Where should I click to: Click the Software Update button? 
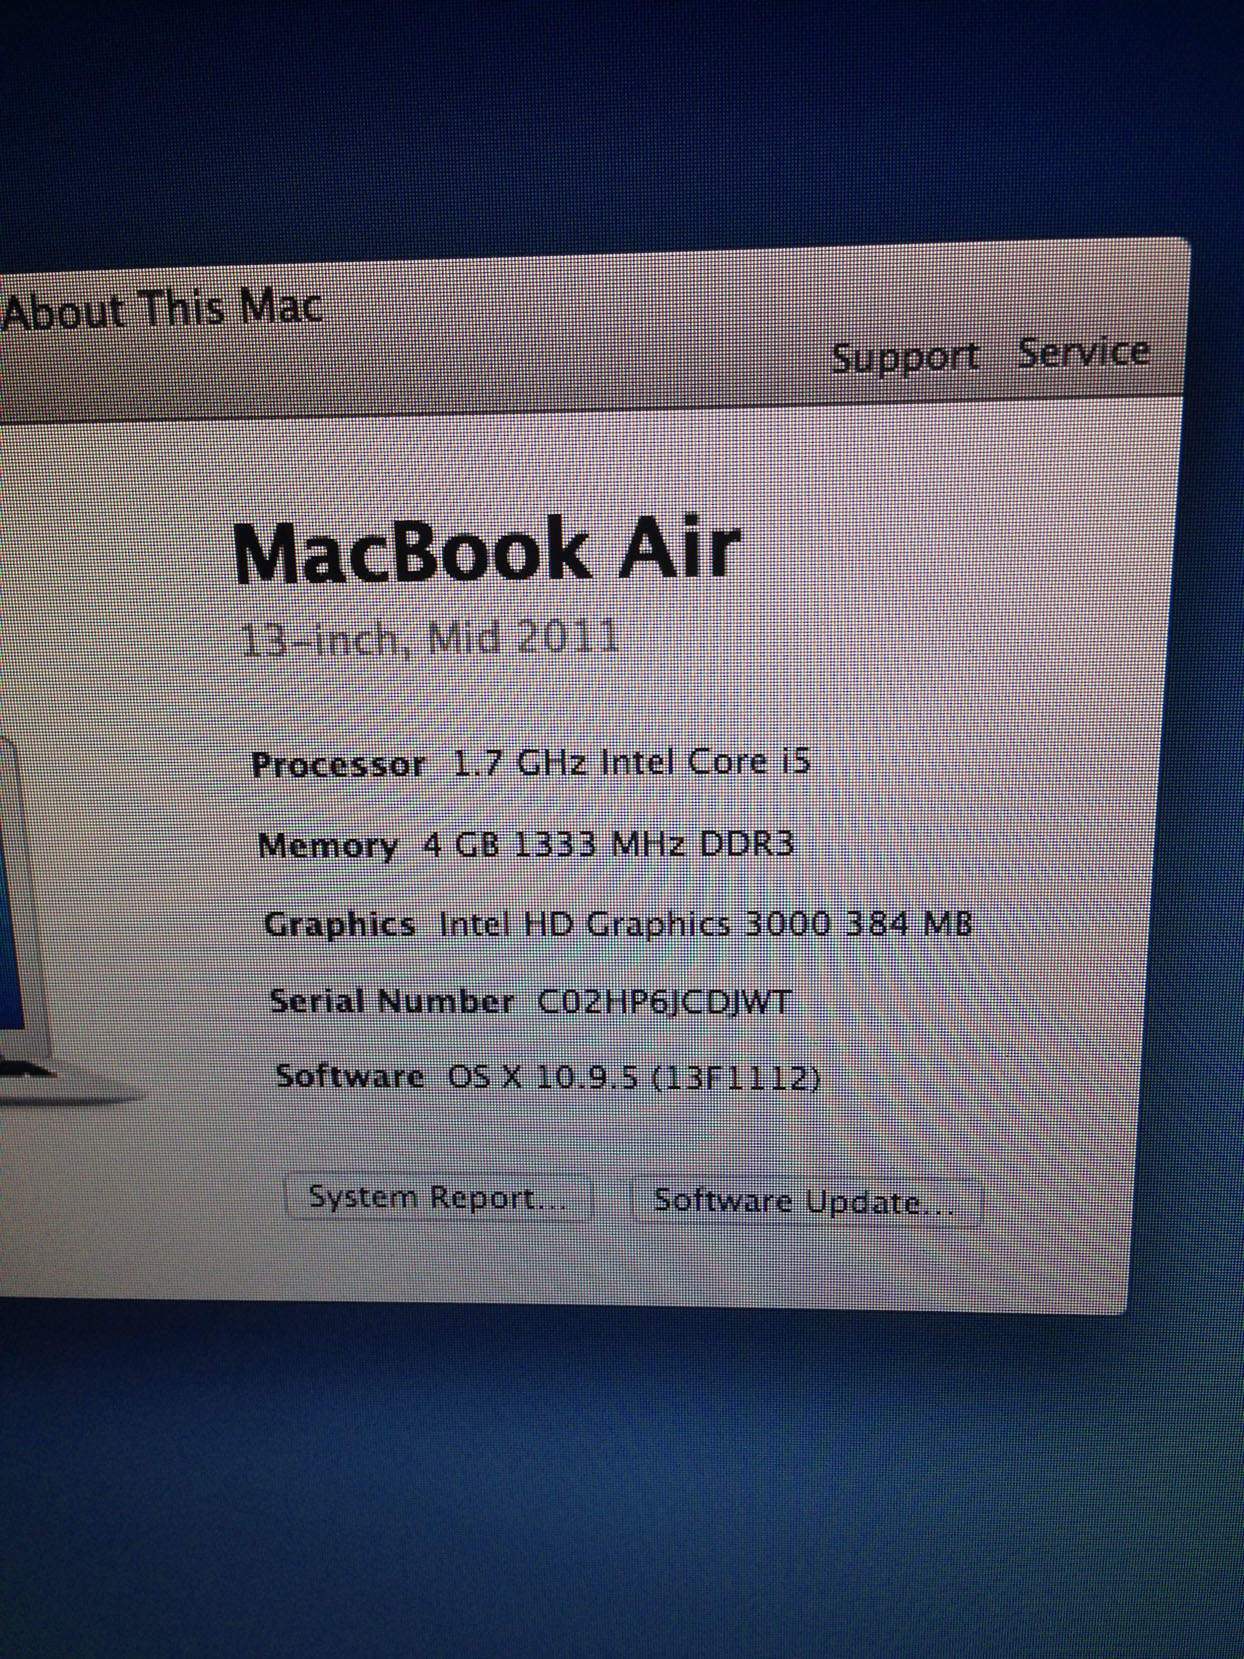pos(806,1201)
